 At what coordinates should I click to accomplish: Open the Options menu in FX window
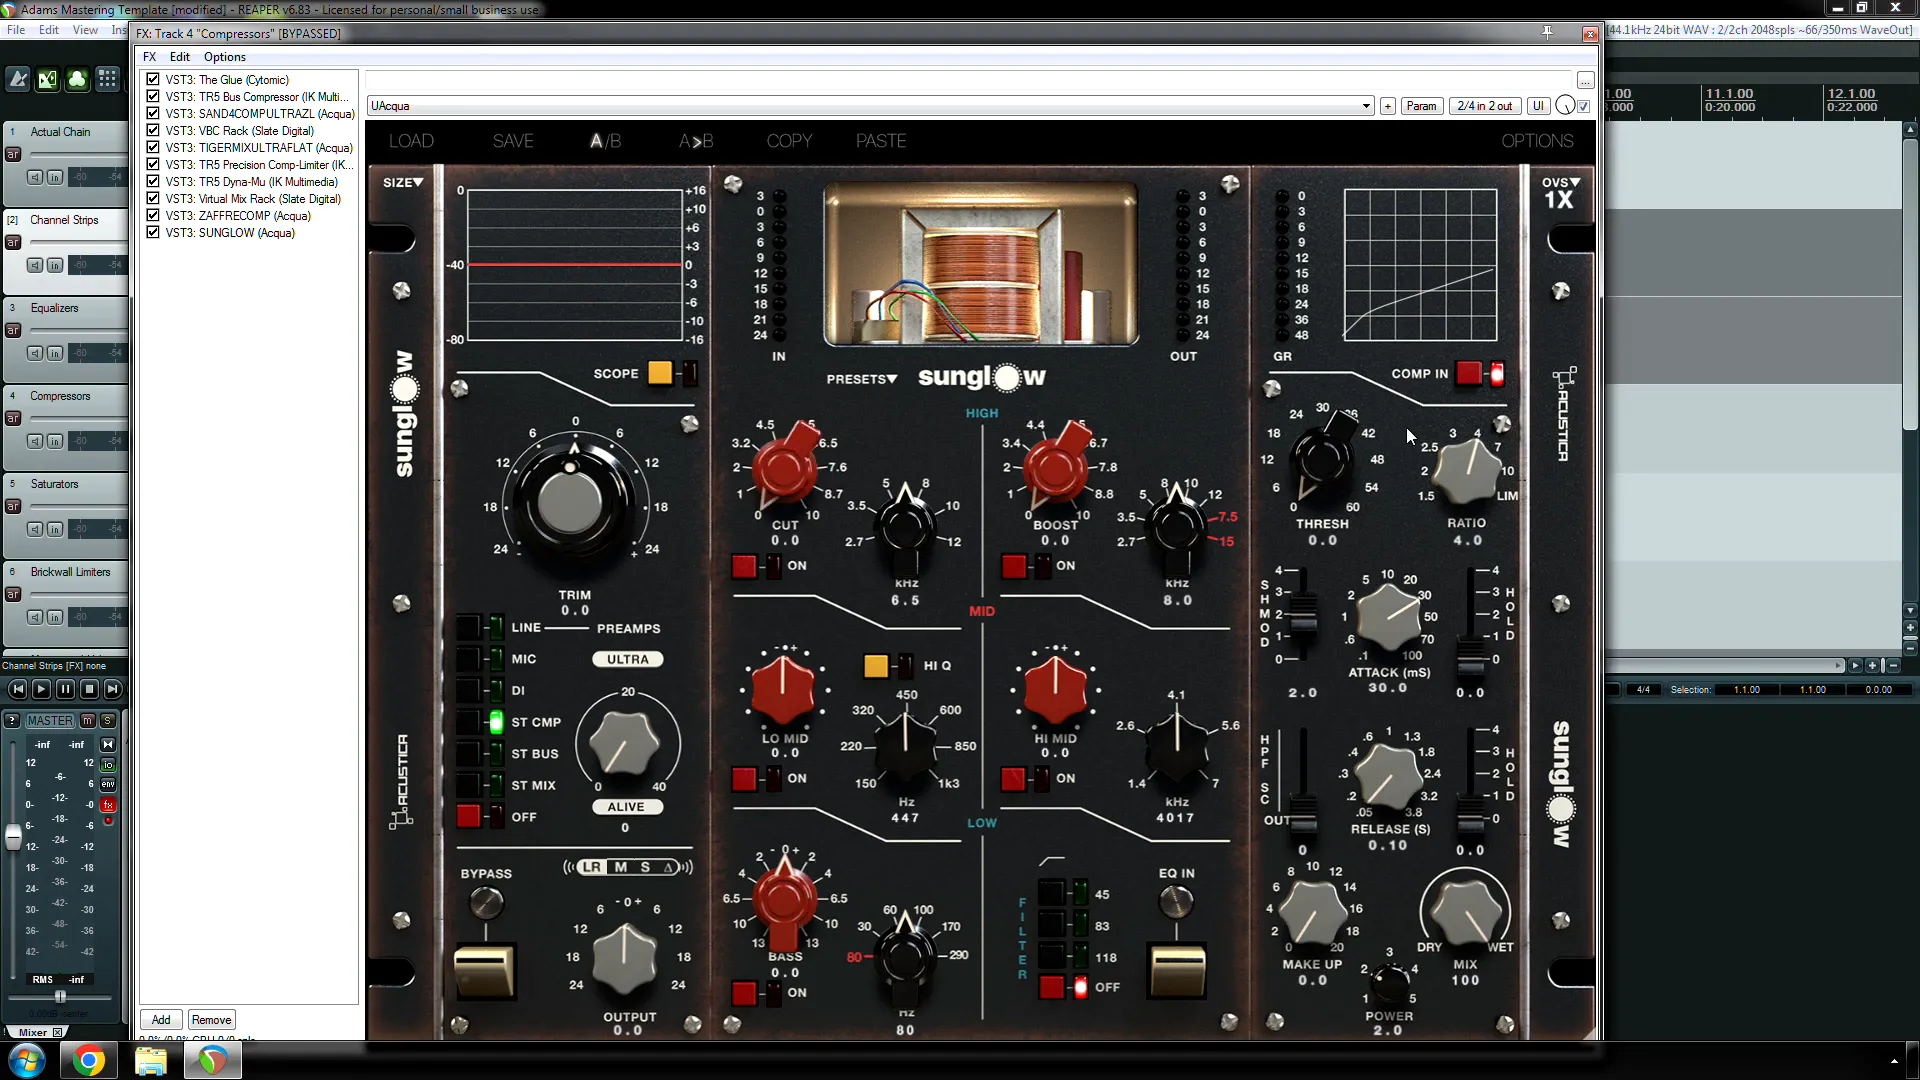click(x=225, y=57)
